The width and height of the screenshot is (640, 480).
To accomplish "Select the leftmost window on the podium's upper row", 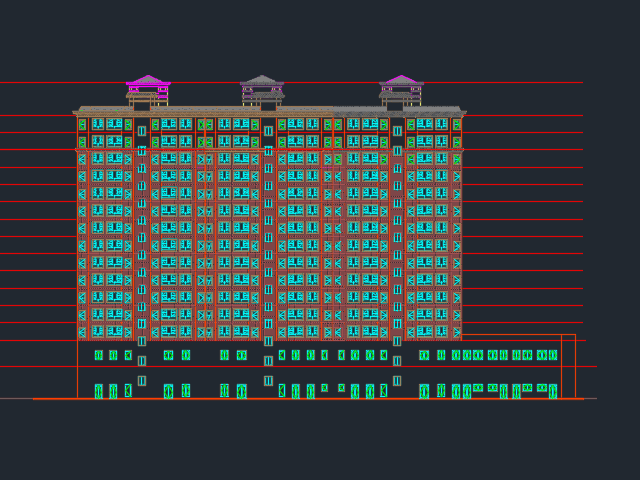I will tap(98, 355).
